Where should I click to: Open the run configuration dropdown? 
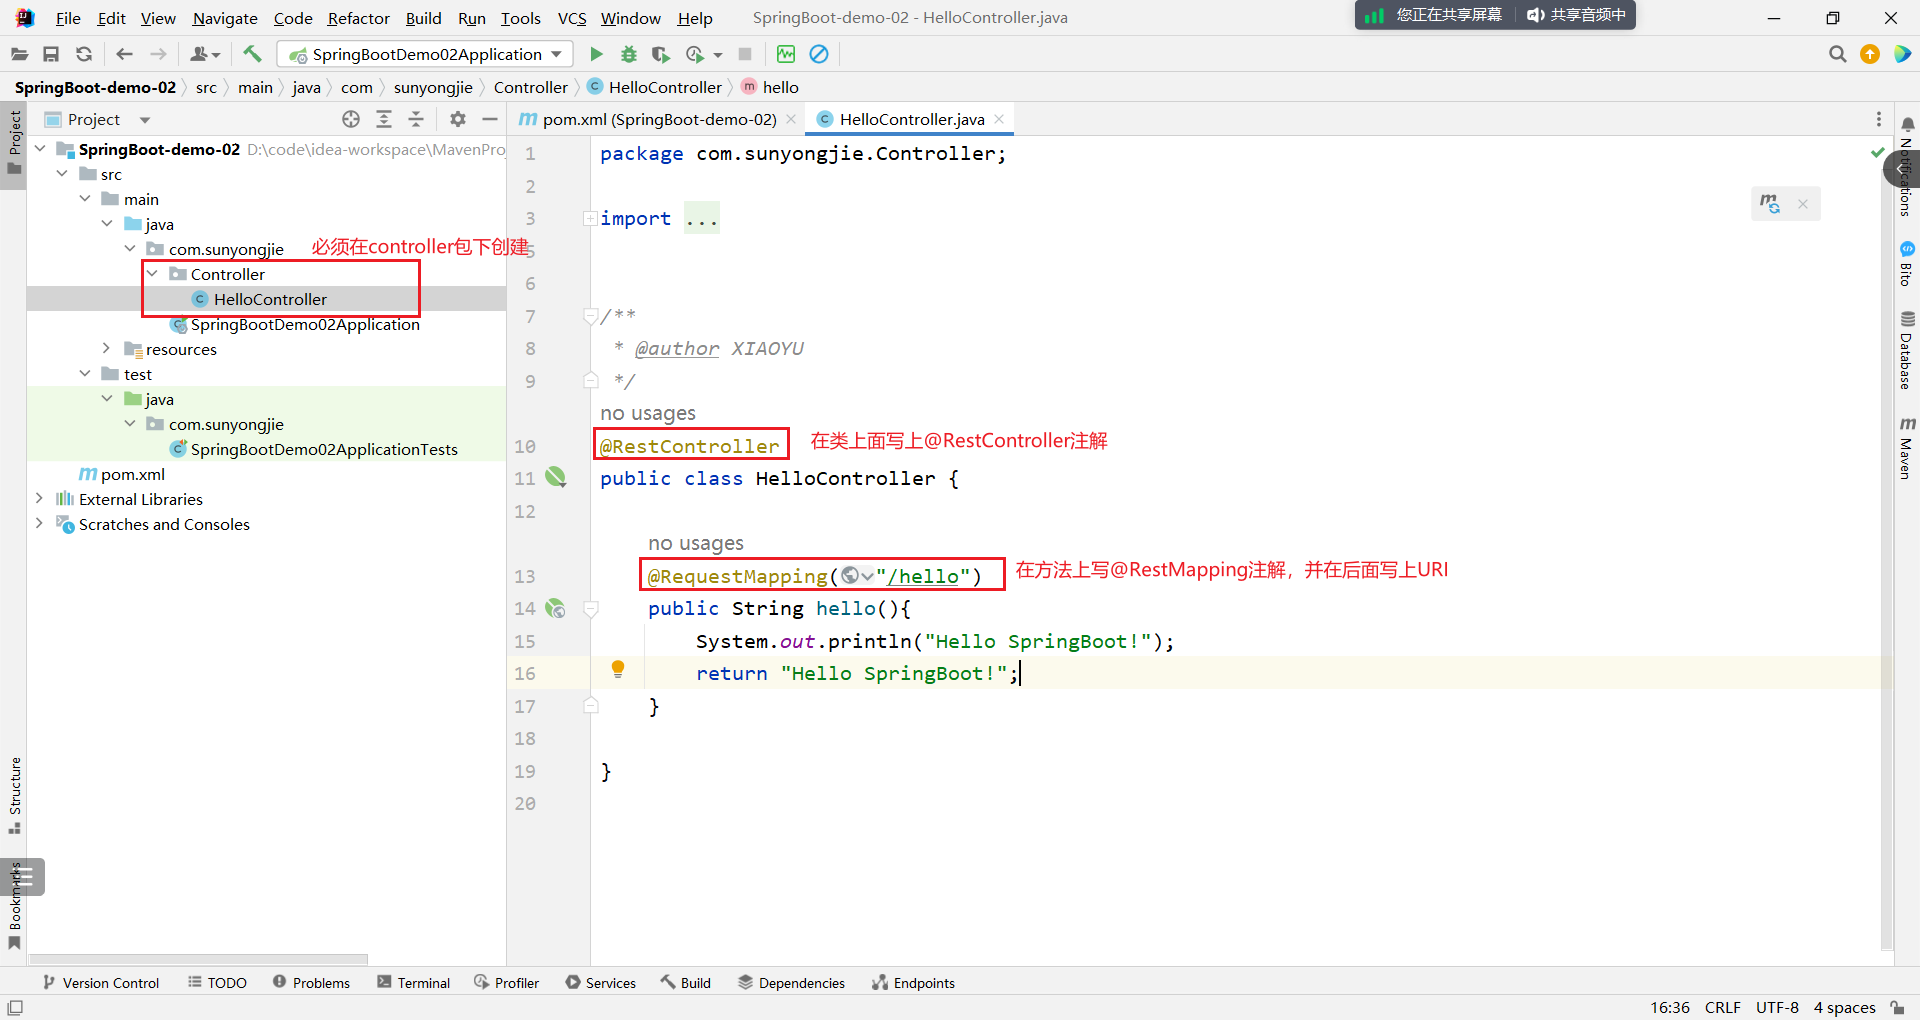click(425, 54)
